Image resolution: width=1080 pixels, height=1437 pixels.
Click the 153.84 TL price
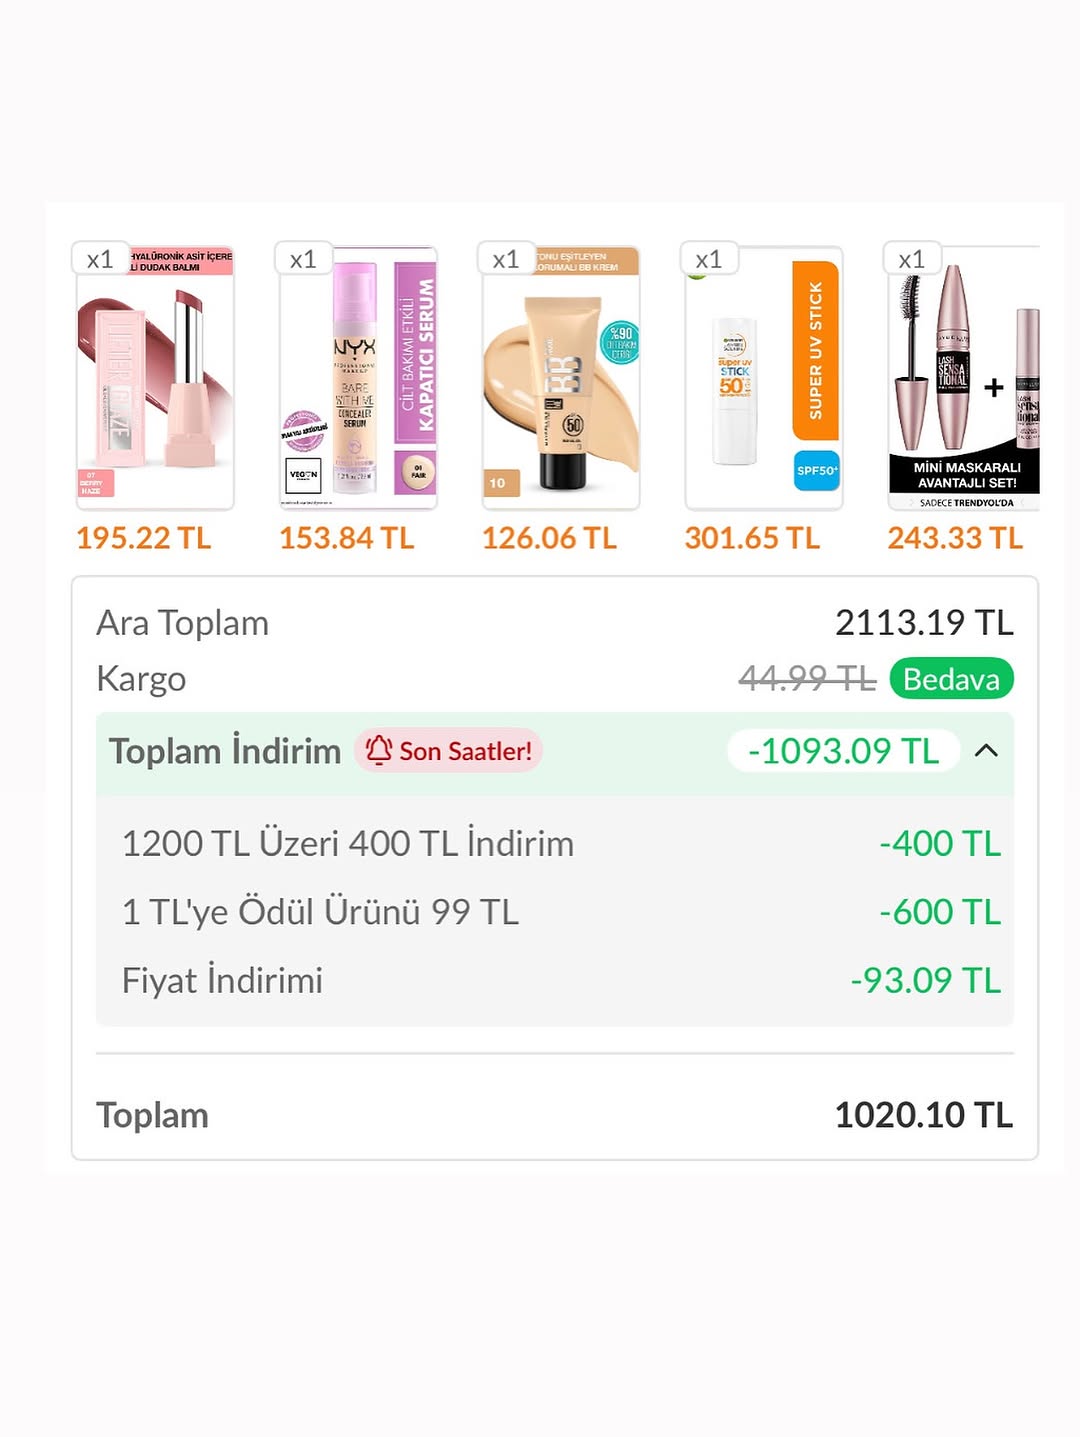click(x=347, y=538)
